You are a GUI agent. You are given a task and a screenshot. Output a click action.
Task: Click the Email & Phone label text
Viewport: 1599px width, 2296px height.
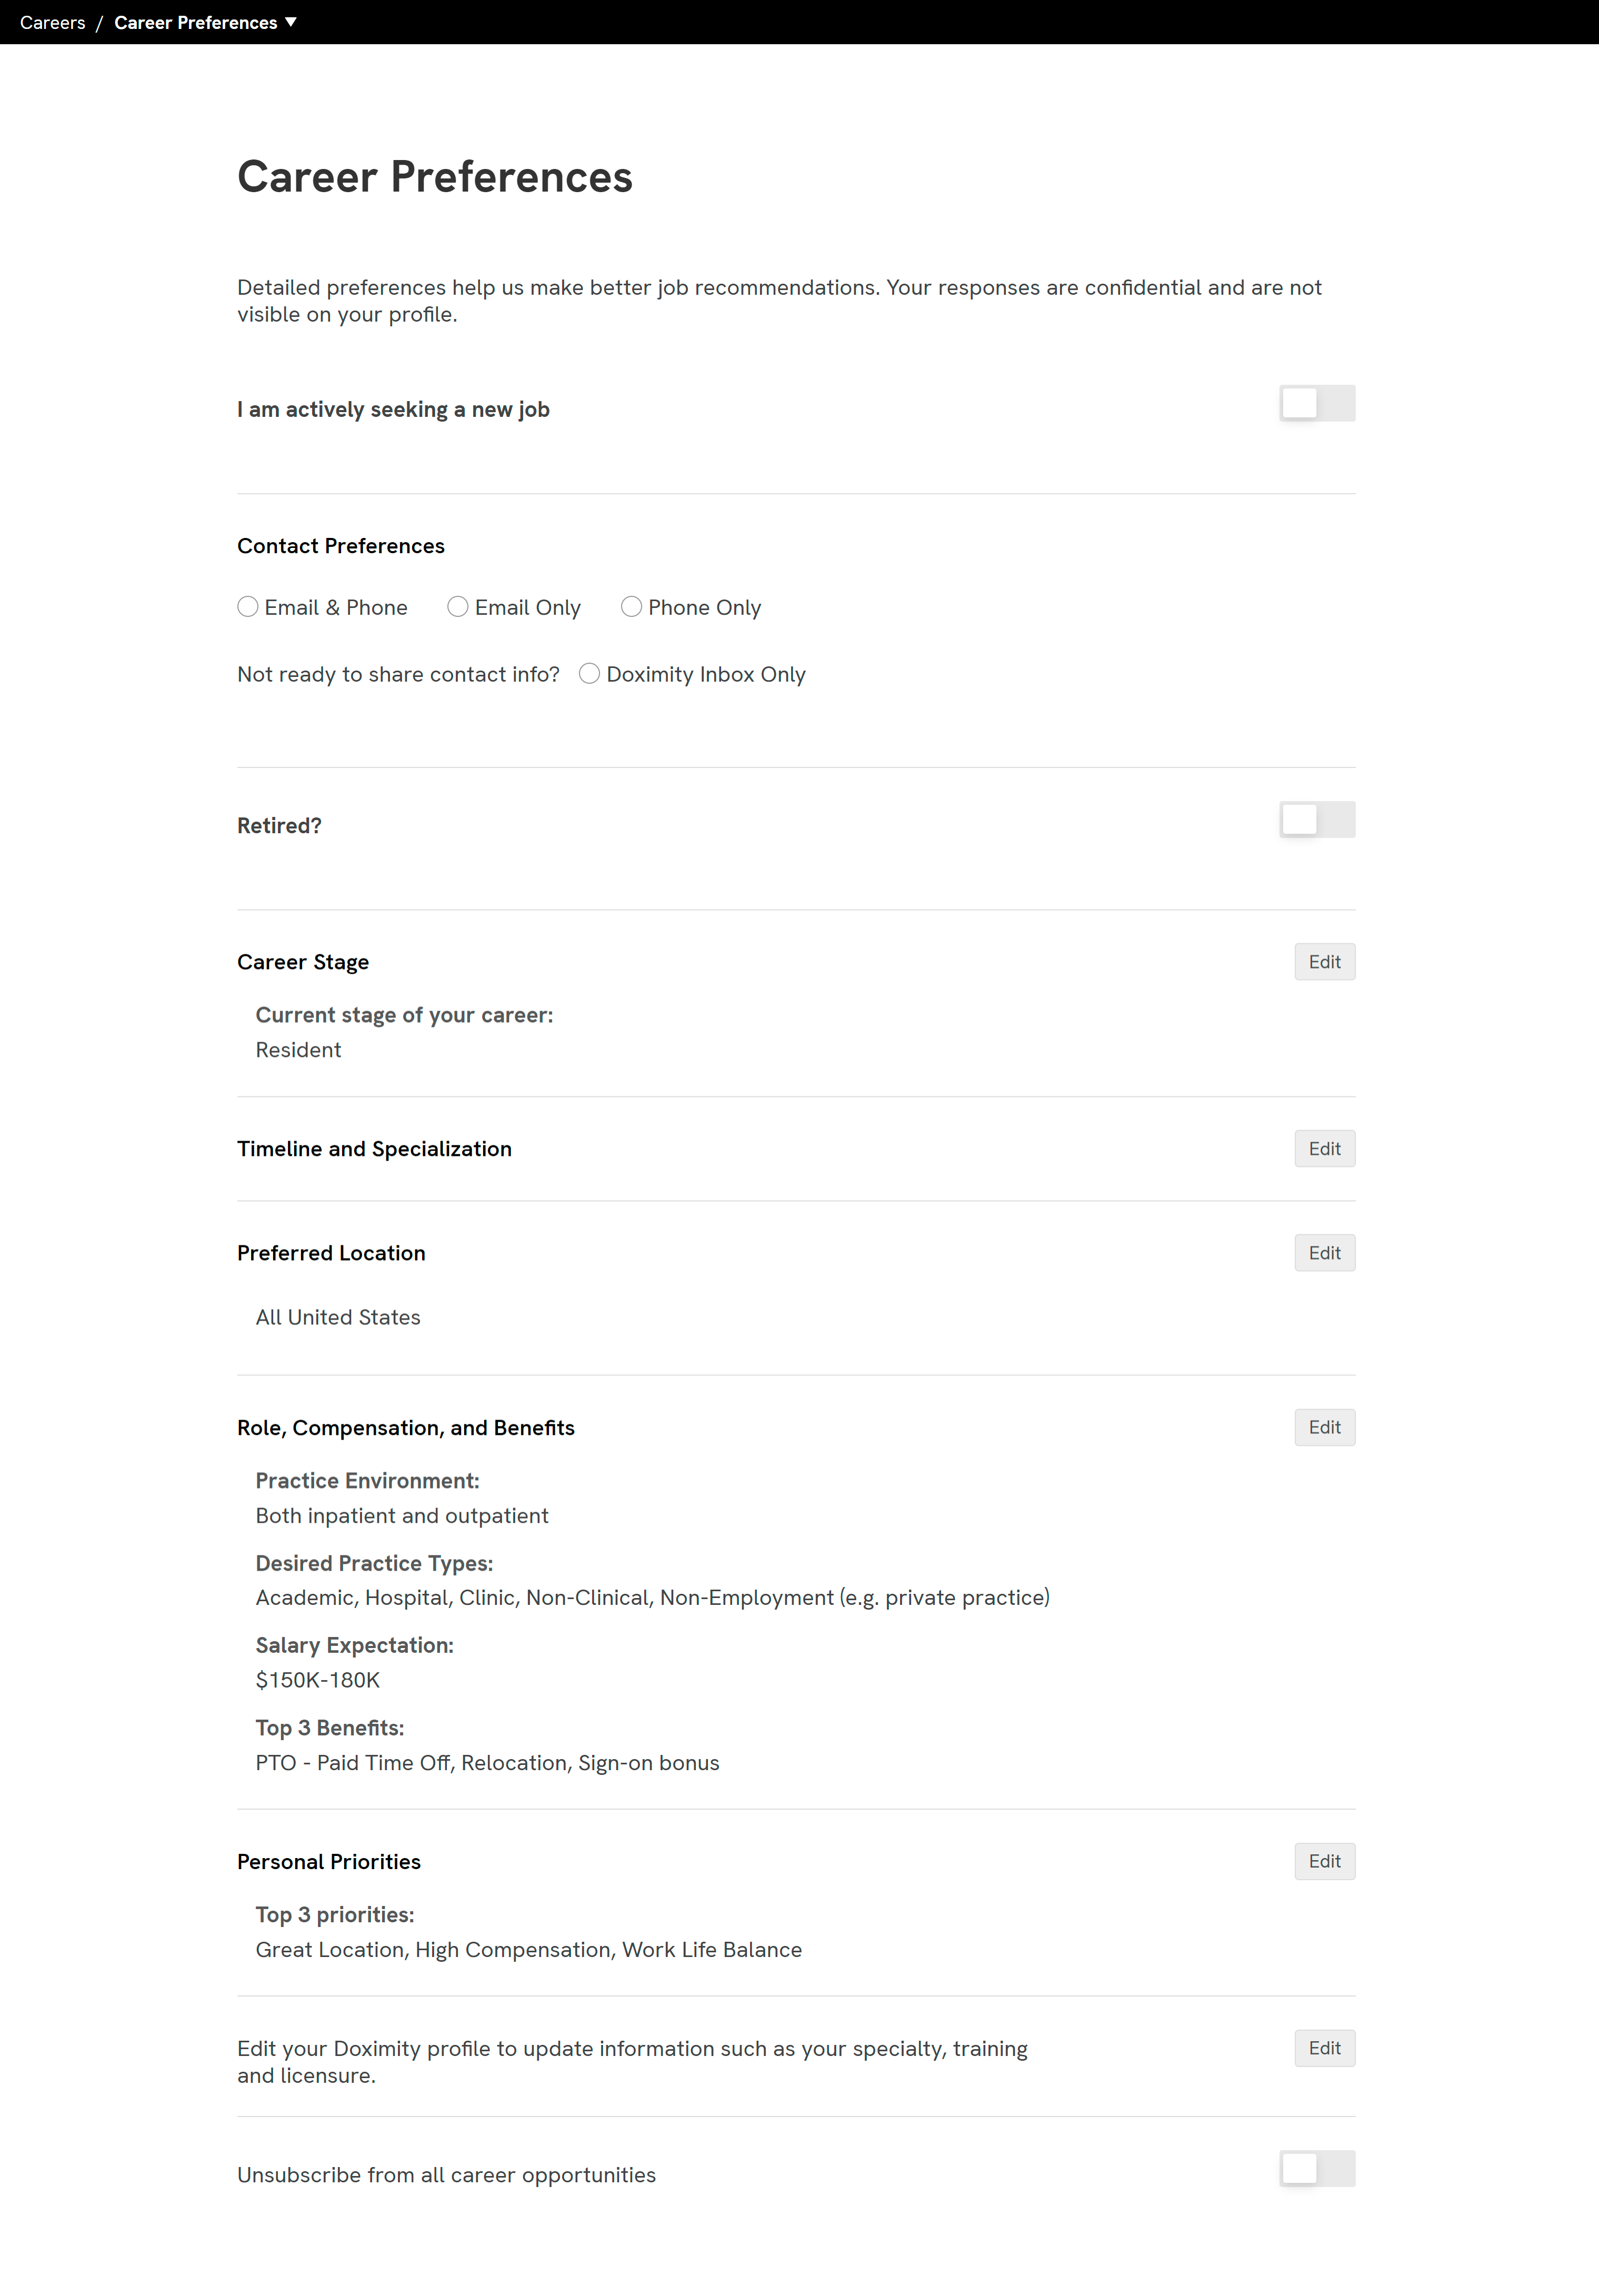point(336,607)
